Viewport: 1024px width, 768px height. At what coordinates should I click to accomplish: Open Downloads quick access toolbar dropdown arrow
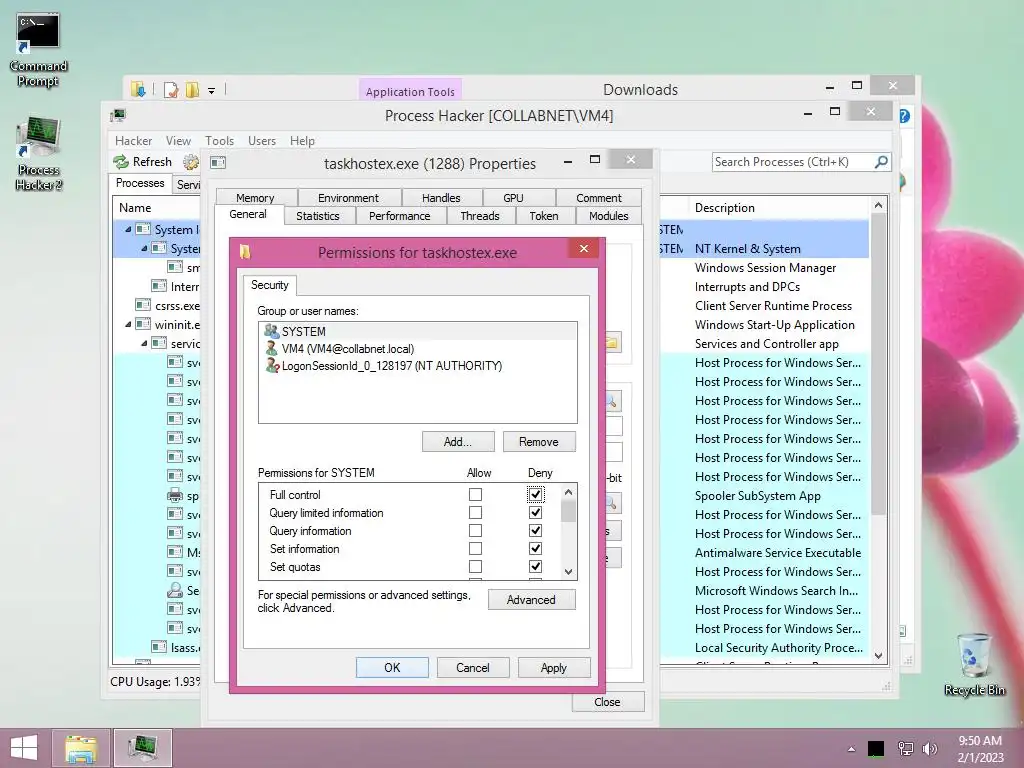tap(212, 91)
